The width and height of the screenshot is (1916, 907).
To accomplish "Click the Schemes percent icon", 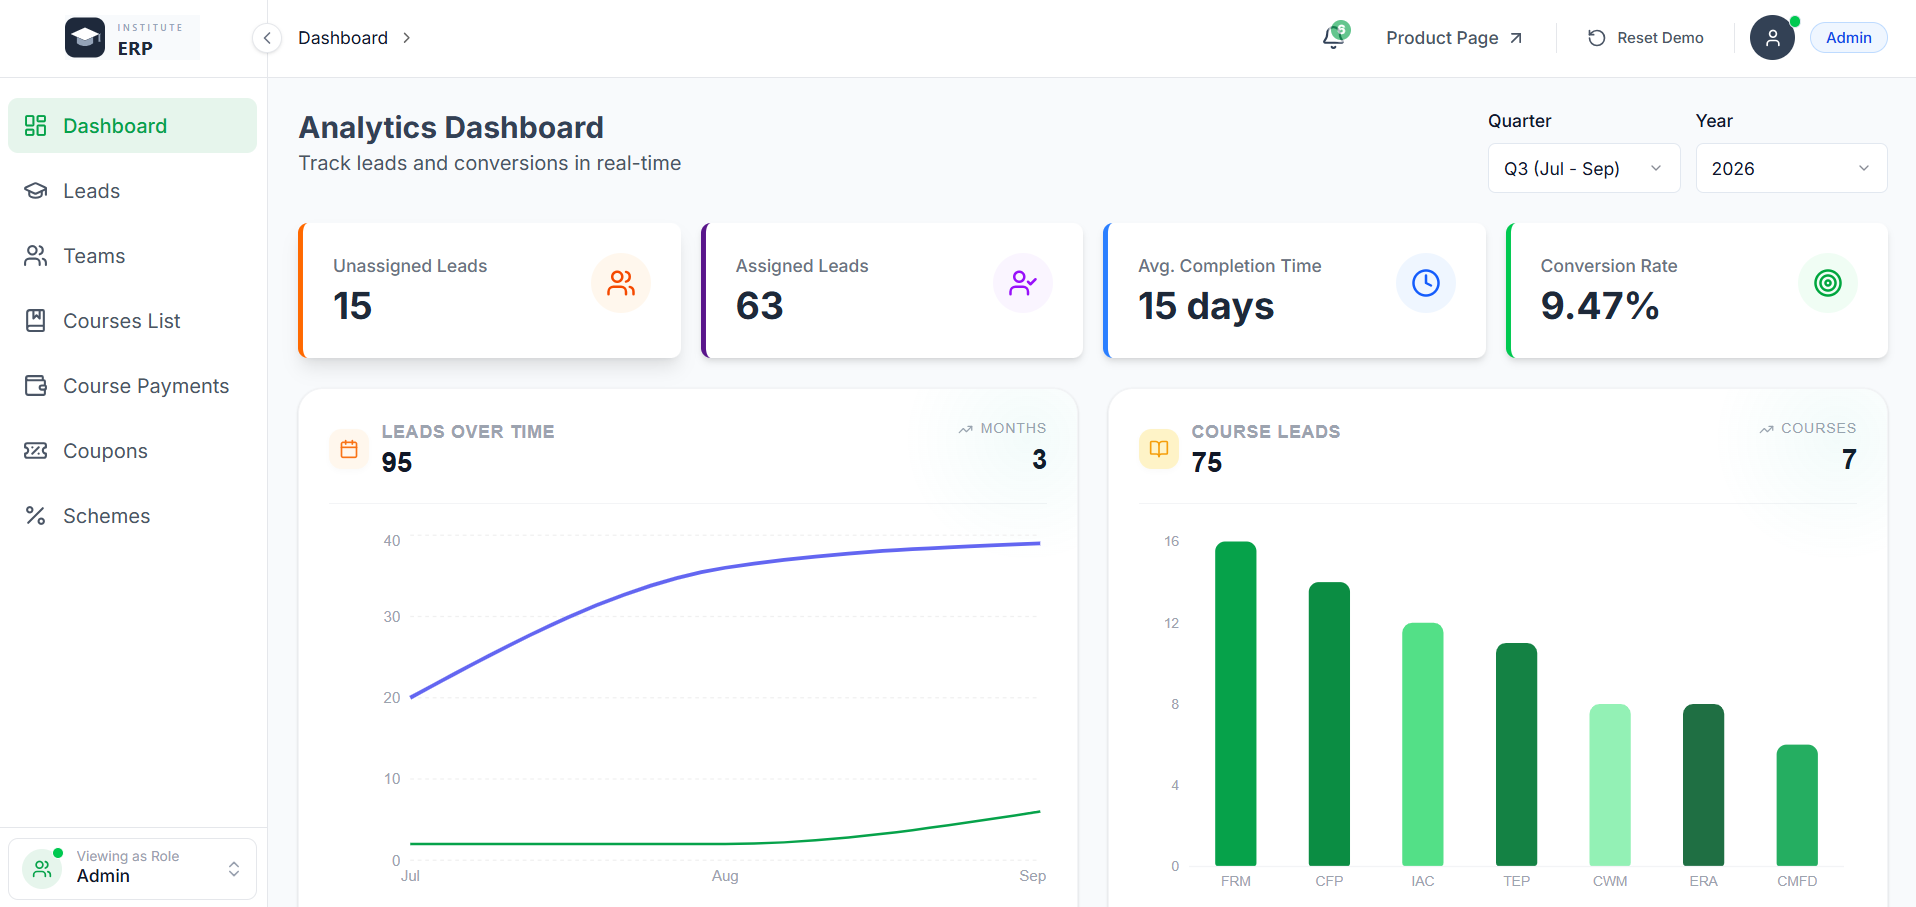I will 36,516.
